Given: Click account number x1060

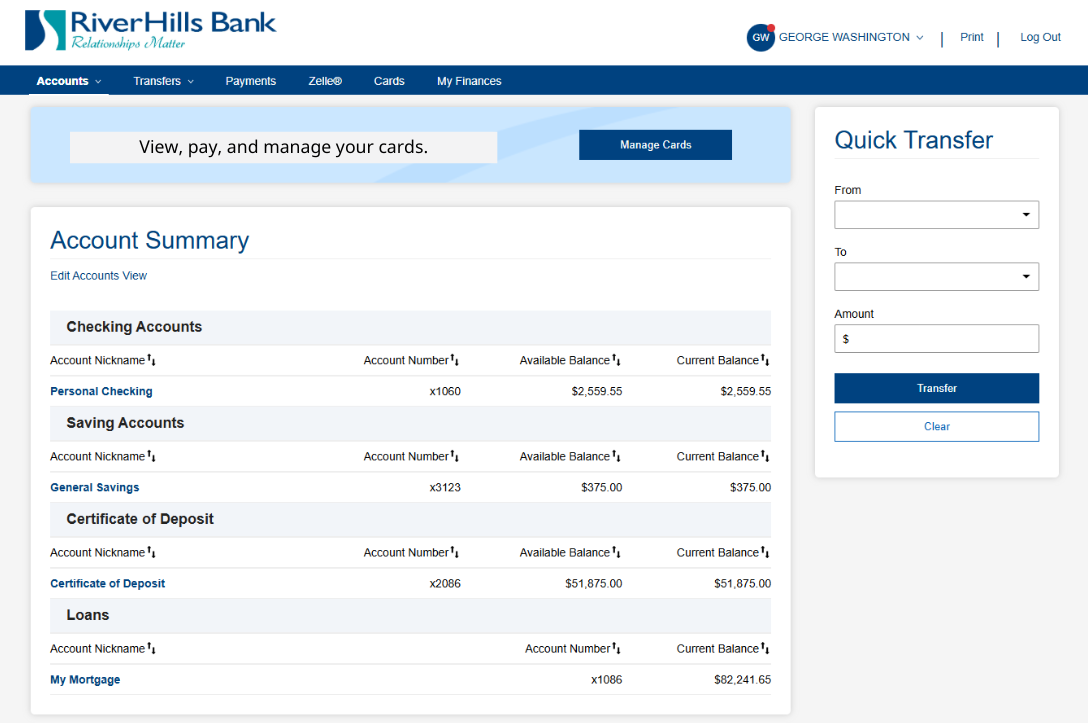Looking at the screenshot, I should (445, 391).
